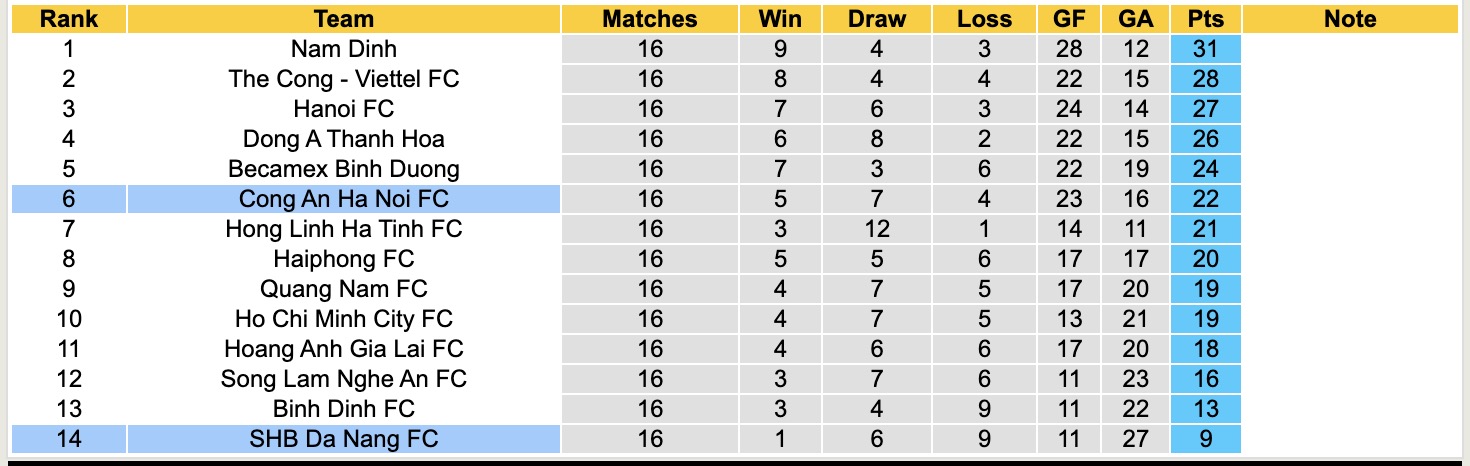
Task: Select Hong Linh Ha Tinh FC team
Action: [344, 229]
